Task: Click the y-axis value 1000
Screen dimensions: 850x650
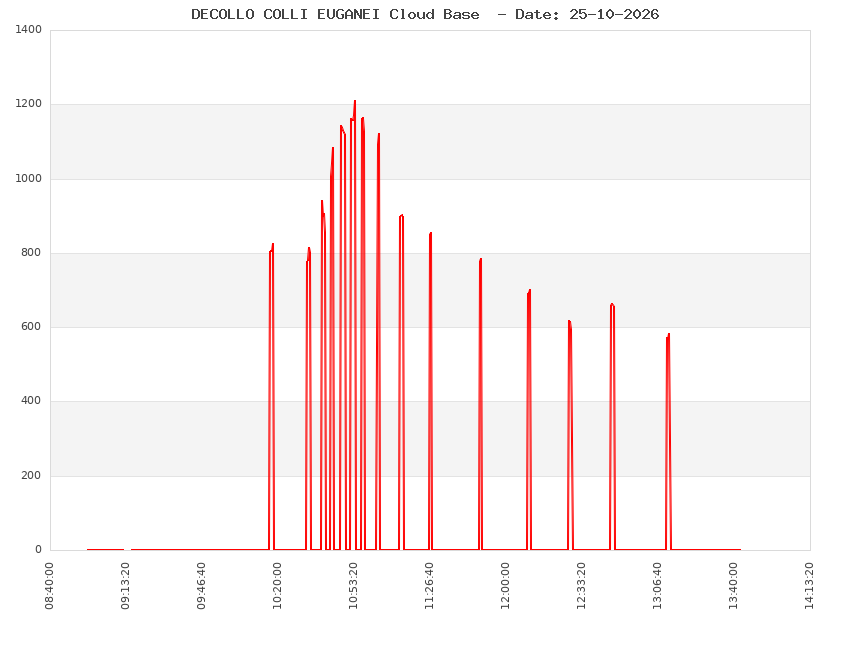Action: (29, 179)
